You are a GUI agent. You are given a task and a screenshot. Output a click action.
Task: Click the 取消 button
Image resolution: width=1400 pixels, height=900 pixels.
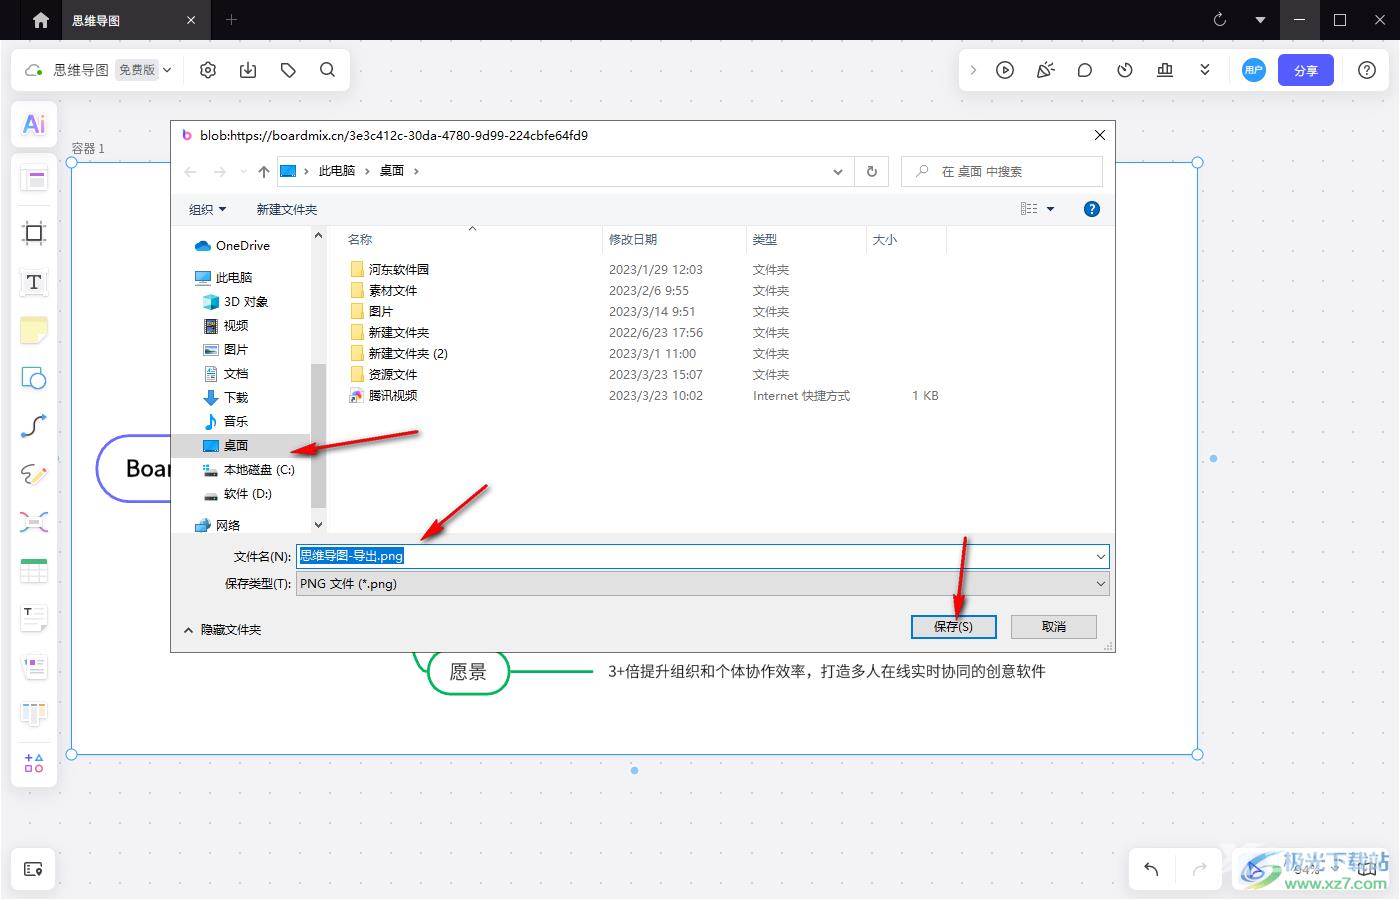coord(1054,626)
